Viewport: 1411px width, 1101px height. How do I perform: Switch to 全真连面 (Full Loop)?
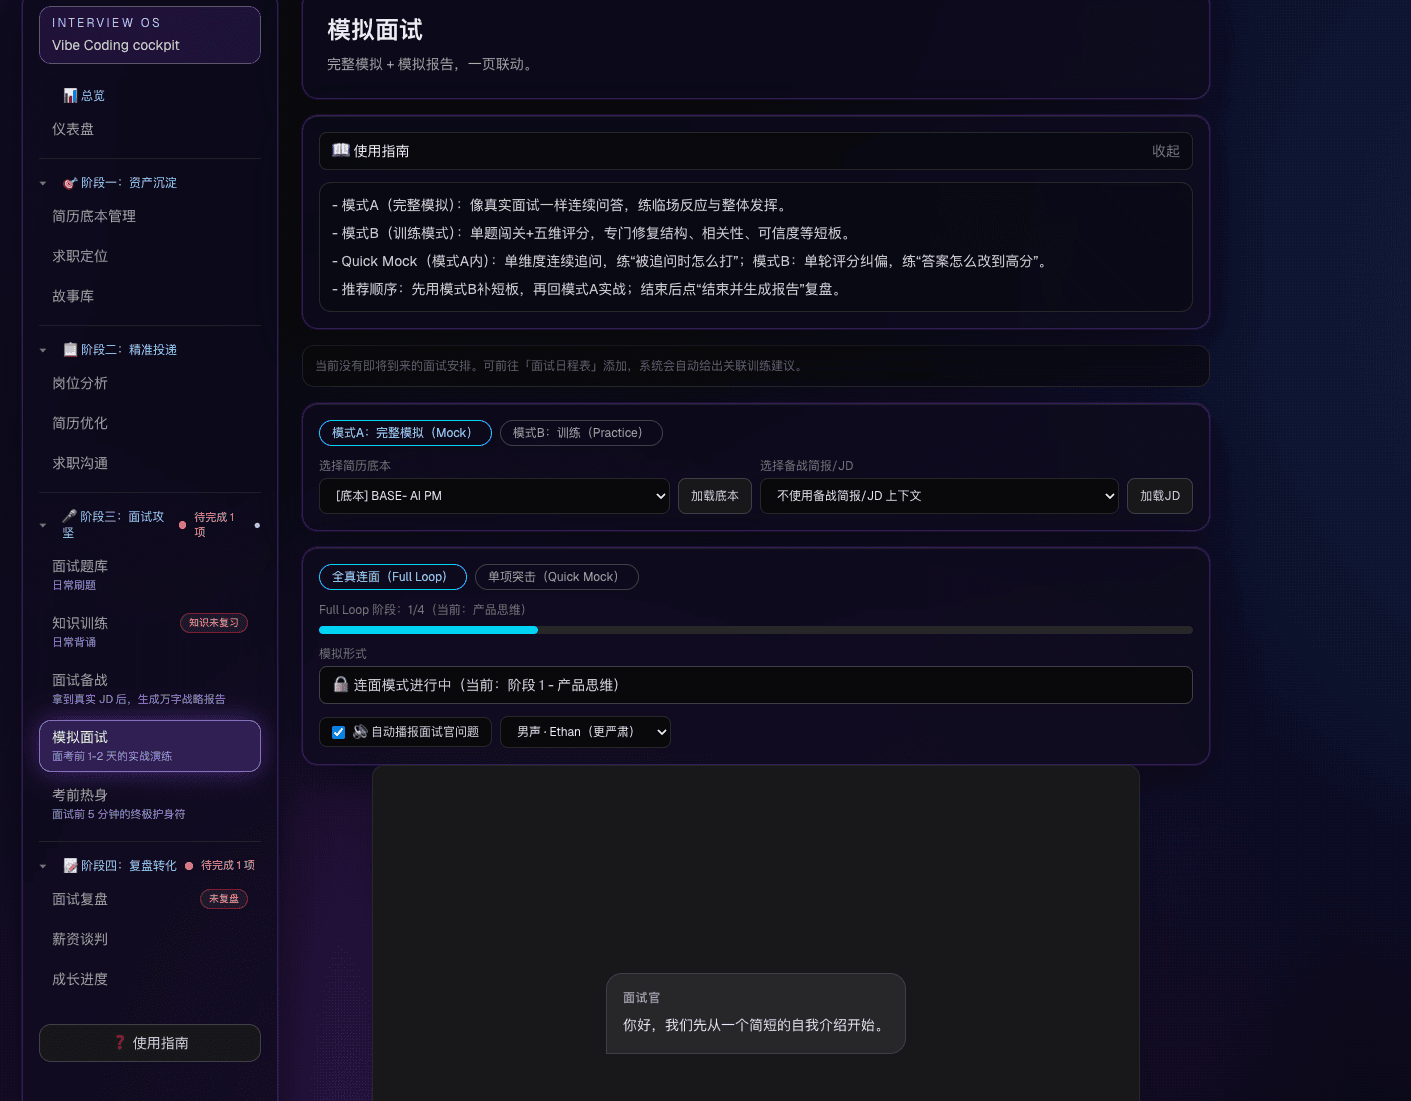(x=393, y=577)
